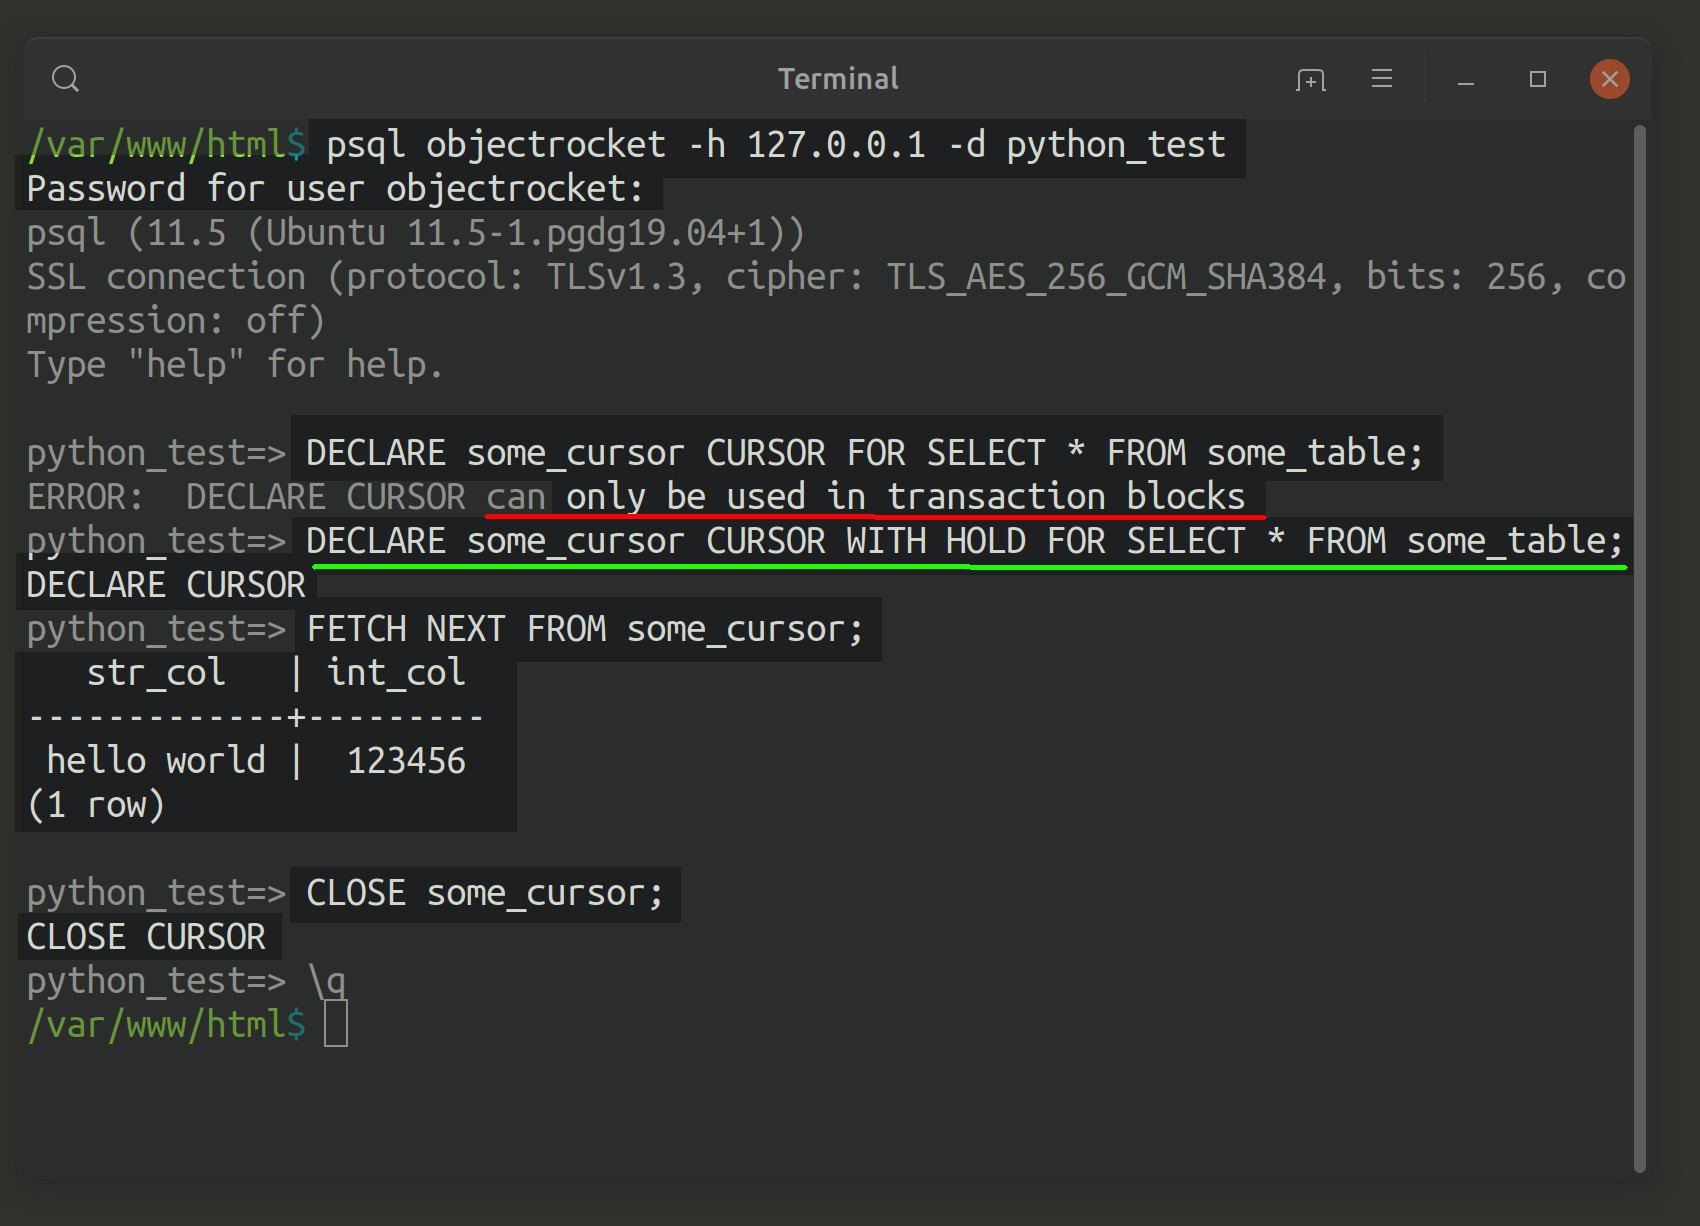Click the Password for user objectrocket line
The width and height of the screenshot is (1700, 1226).
(x=335, y=188)
